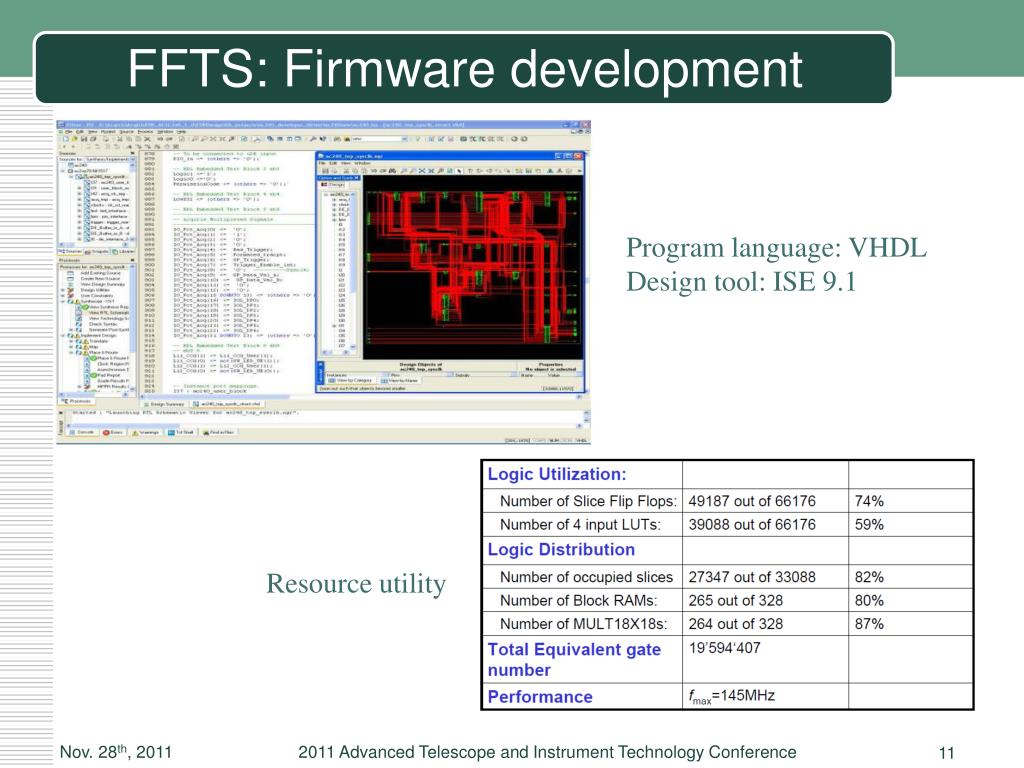Click the Open file toolbar icon

[74, 139]
